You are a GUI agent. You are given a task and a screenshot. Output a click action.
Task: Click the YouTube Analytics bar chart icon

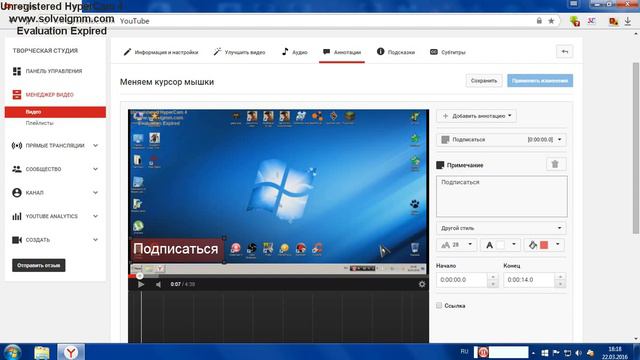pyautogui.click(x=17, y=216)
